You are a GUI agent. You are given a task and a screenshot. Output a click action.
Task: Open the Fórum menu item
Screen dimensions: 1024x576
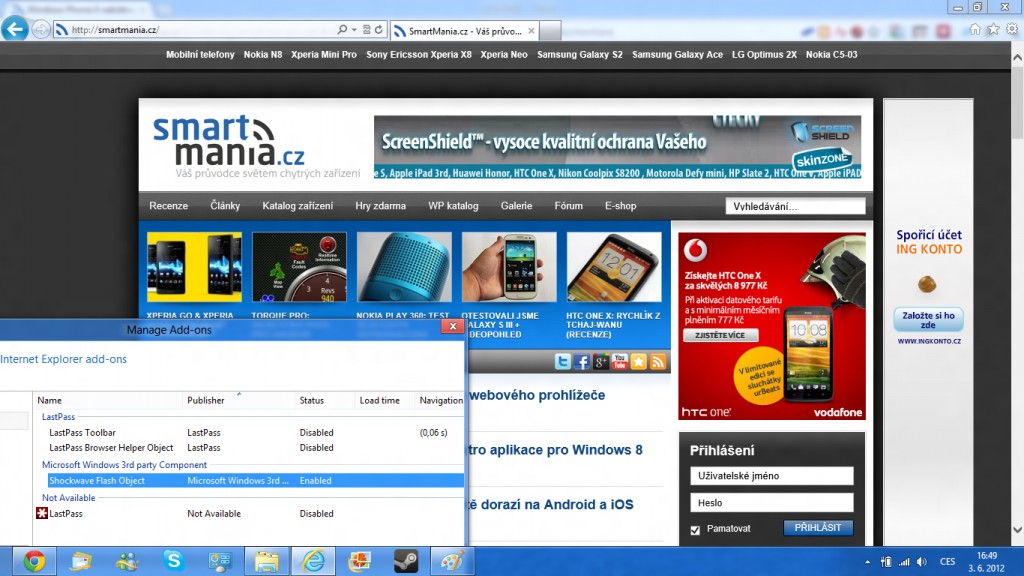click(x=568, y=206)
